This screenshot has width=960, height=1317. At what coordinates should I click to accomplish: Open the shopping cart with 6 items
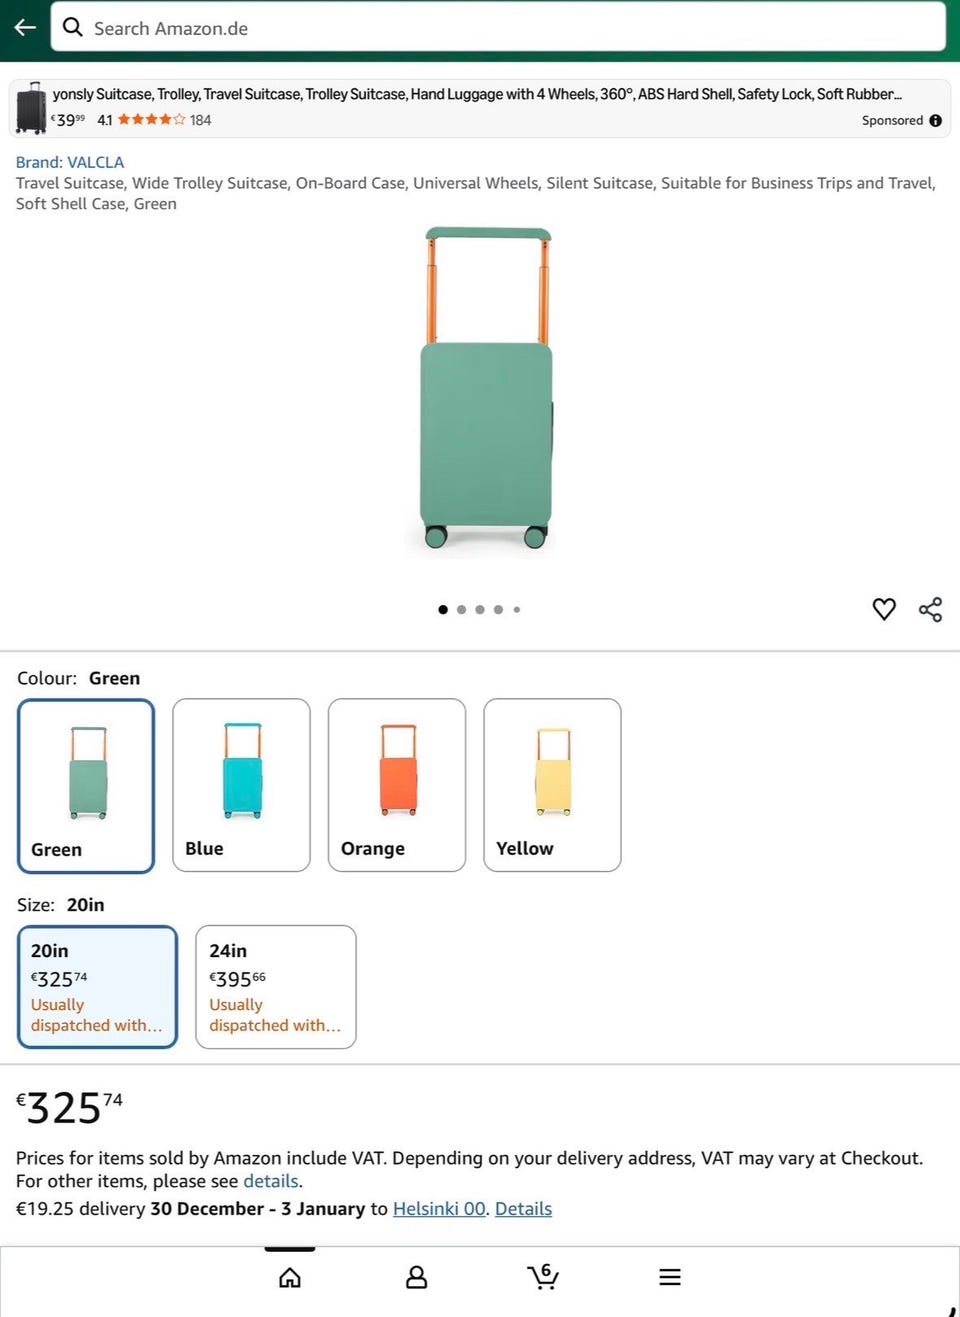543,1276
